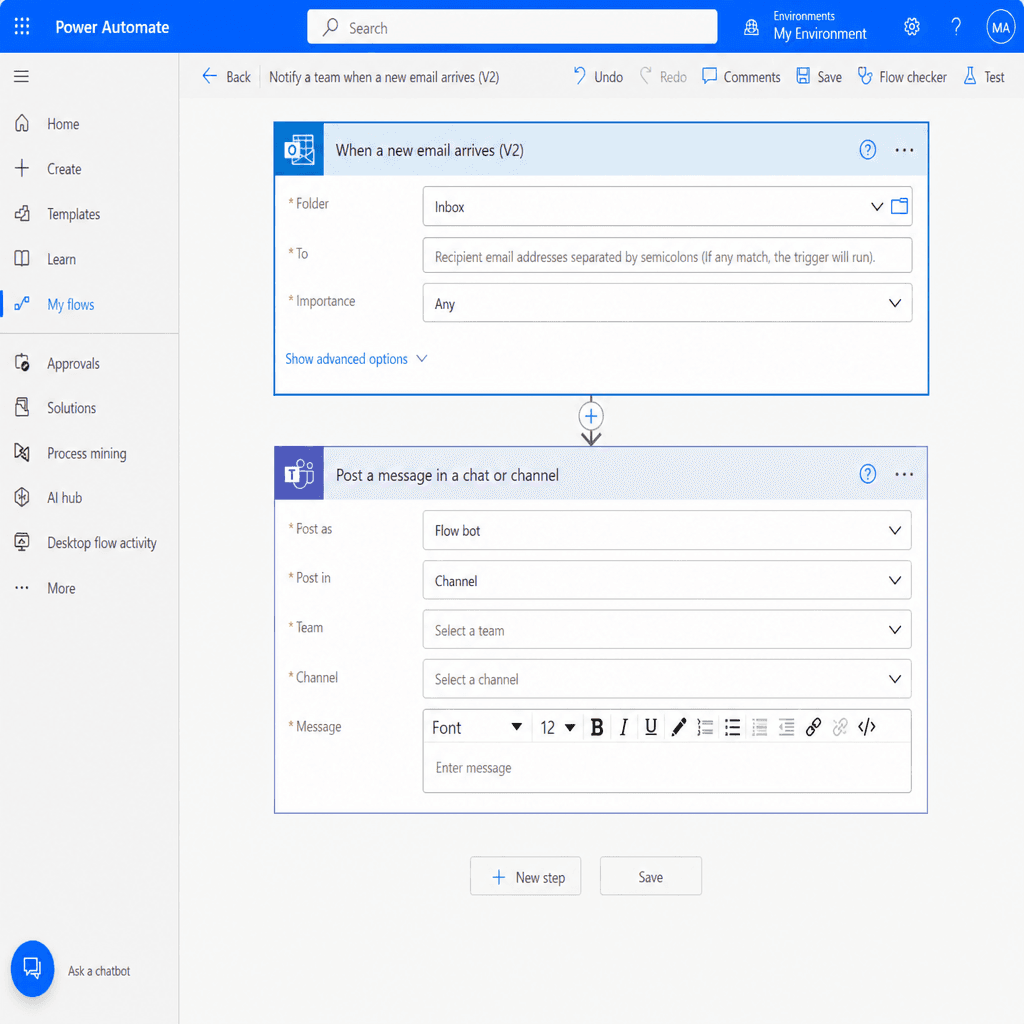This screenshot has height=1024, width=1024.
Task: Click the greyed-out indent button before link
Action: click(786, 728)
